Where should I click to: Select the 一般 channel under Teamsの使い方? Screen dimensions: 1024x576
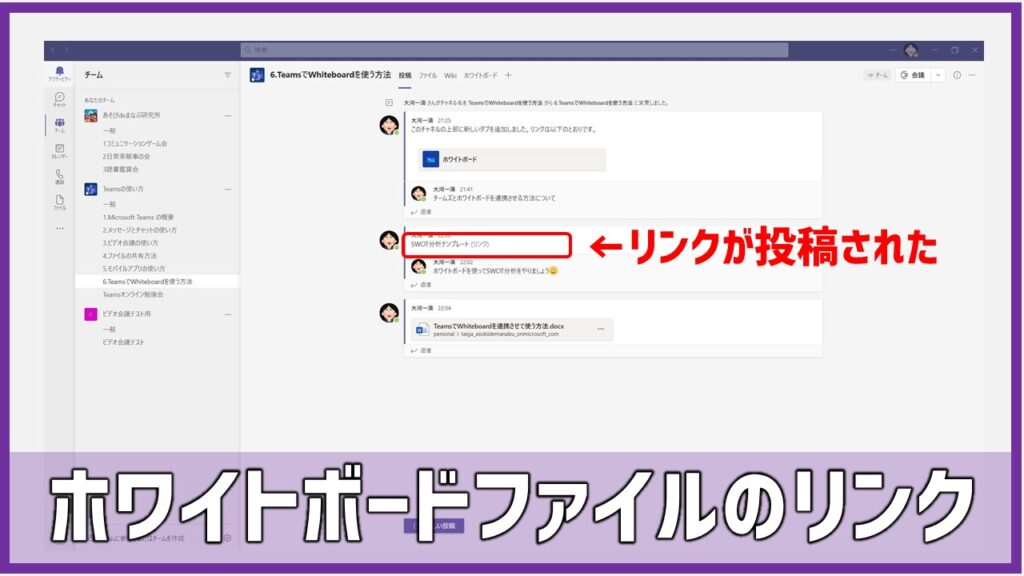(x=109, y=204)
